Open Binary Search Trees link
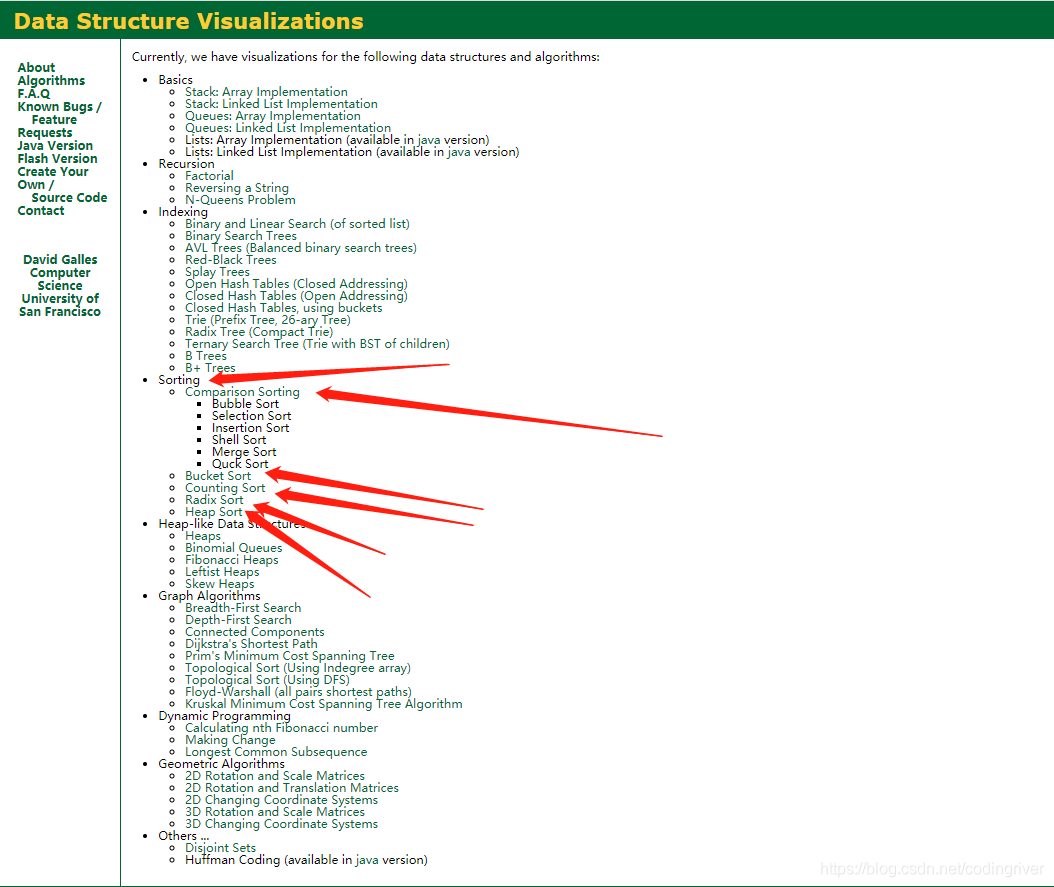 [241, 236]
